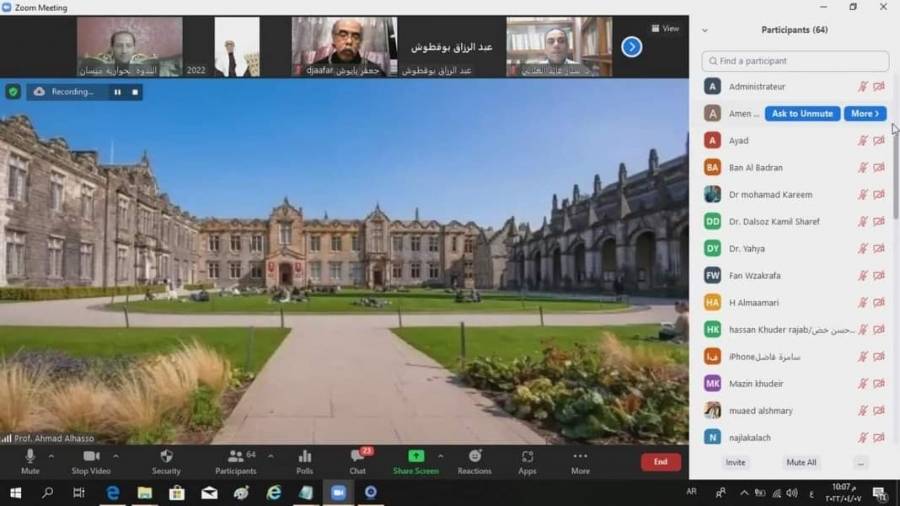
Task: Click Administrateur's video-off camera icon
Action: [x=879, y=87]
